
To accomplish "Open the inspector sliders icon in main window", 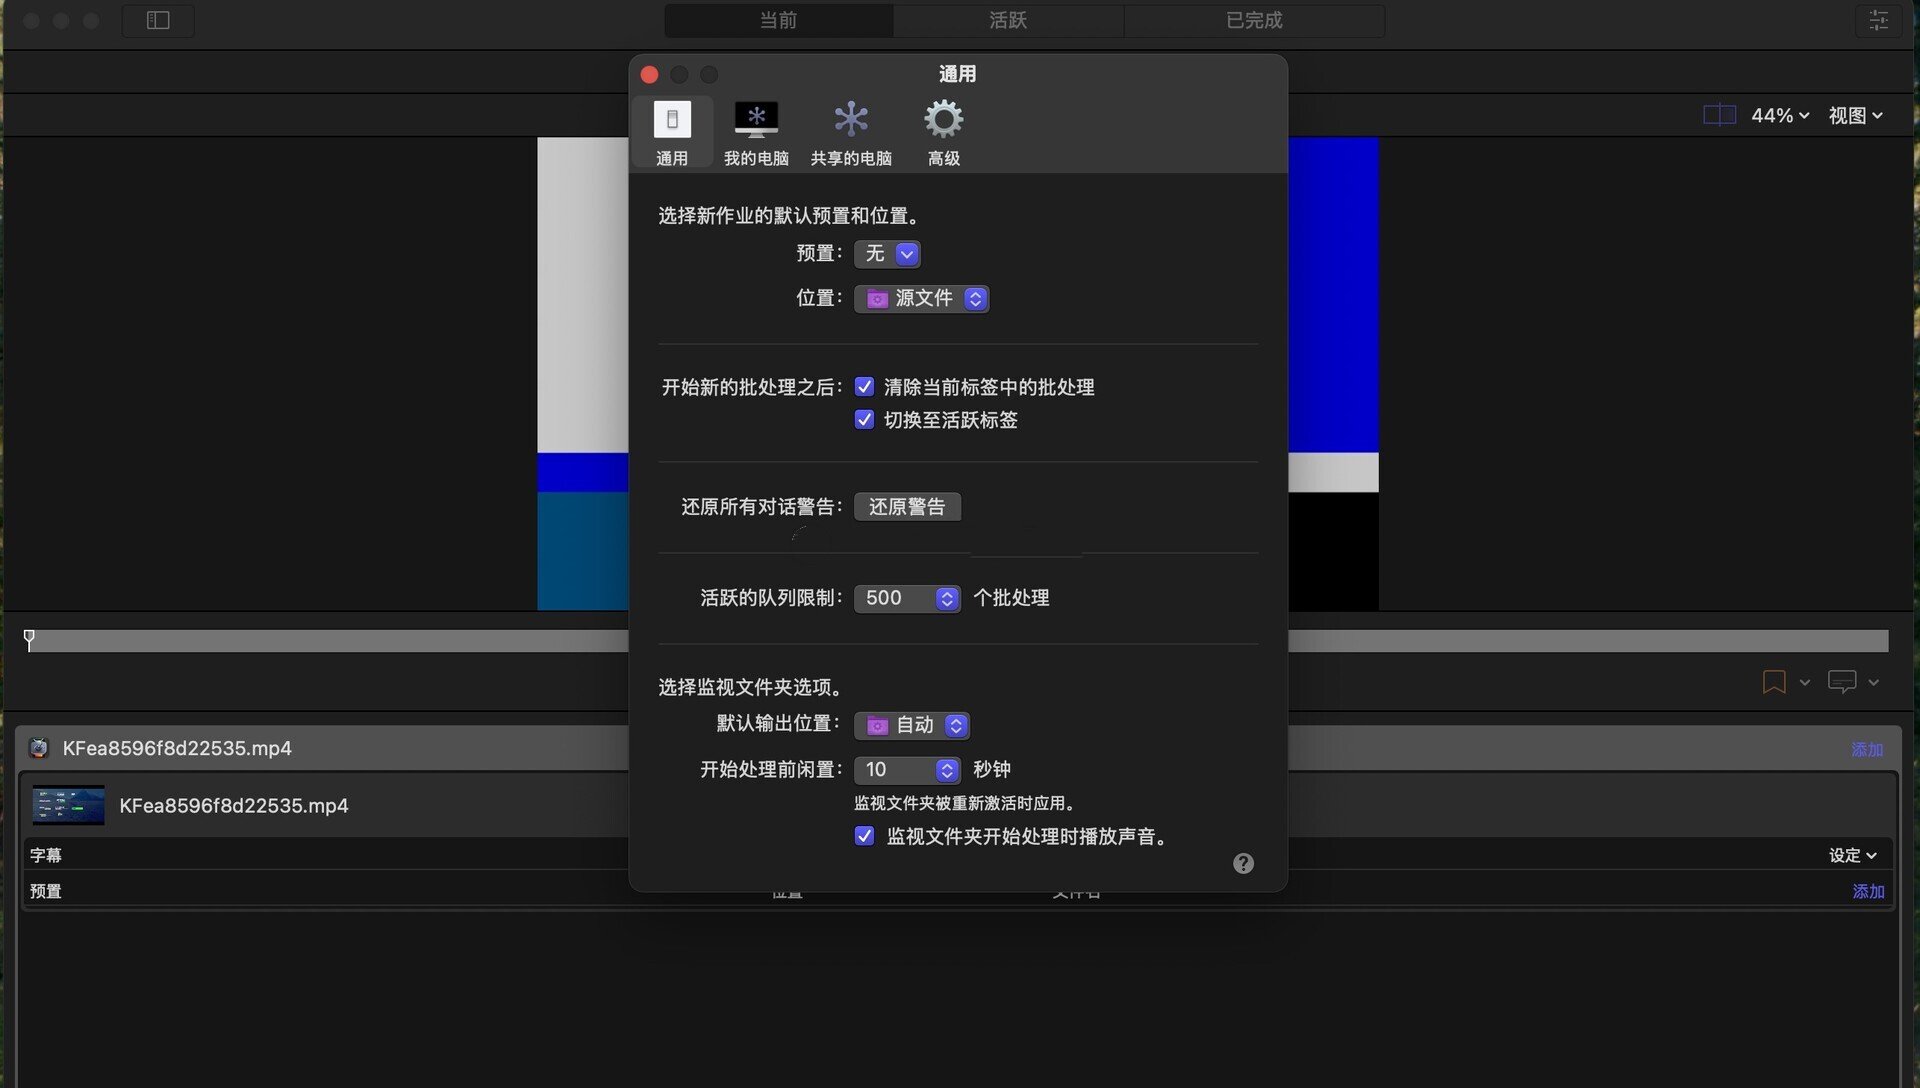I will click(x=1878, y=20).
